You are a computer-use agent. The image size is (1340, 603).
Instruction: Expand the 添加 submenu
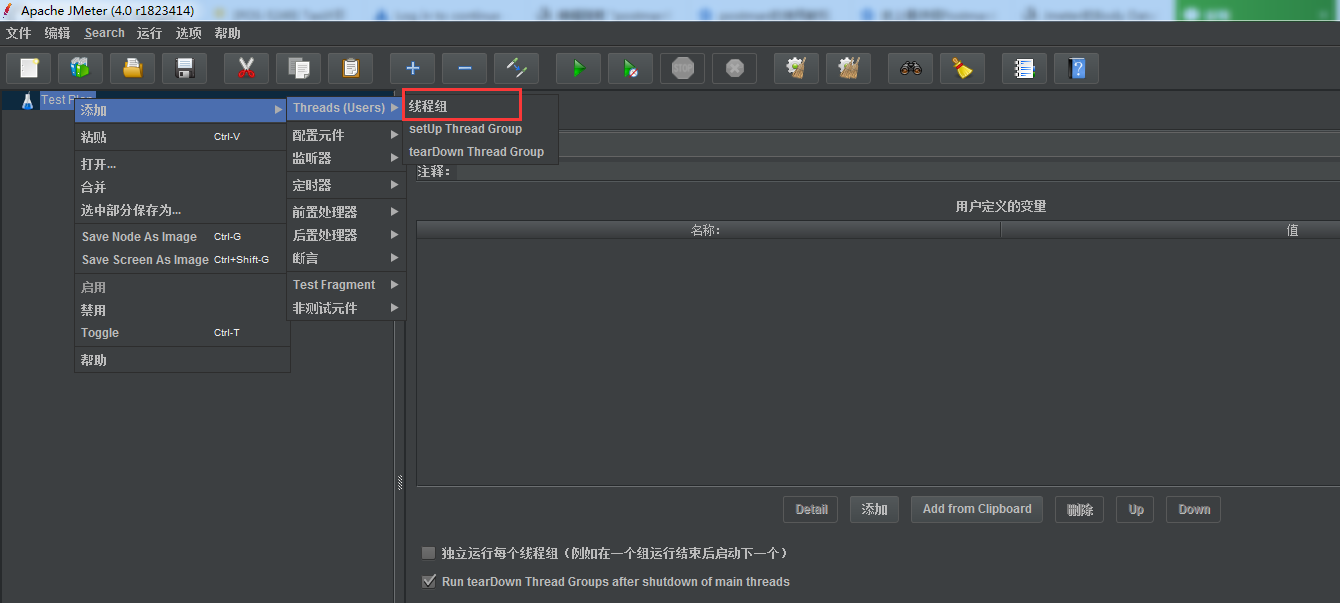[182, 110]
